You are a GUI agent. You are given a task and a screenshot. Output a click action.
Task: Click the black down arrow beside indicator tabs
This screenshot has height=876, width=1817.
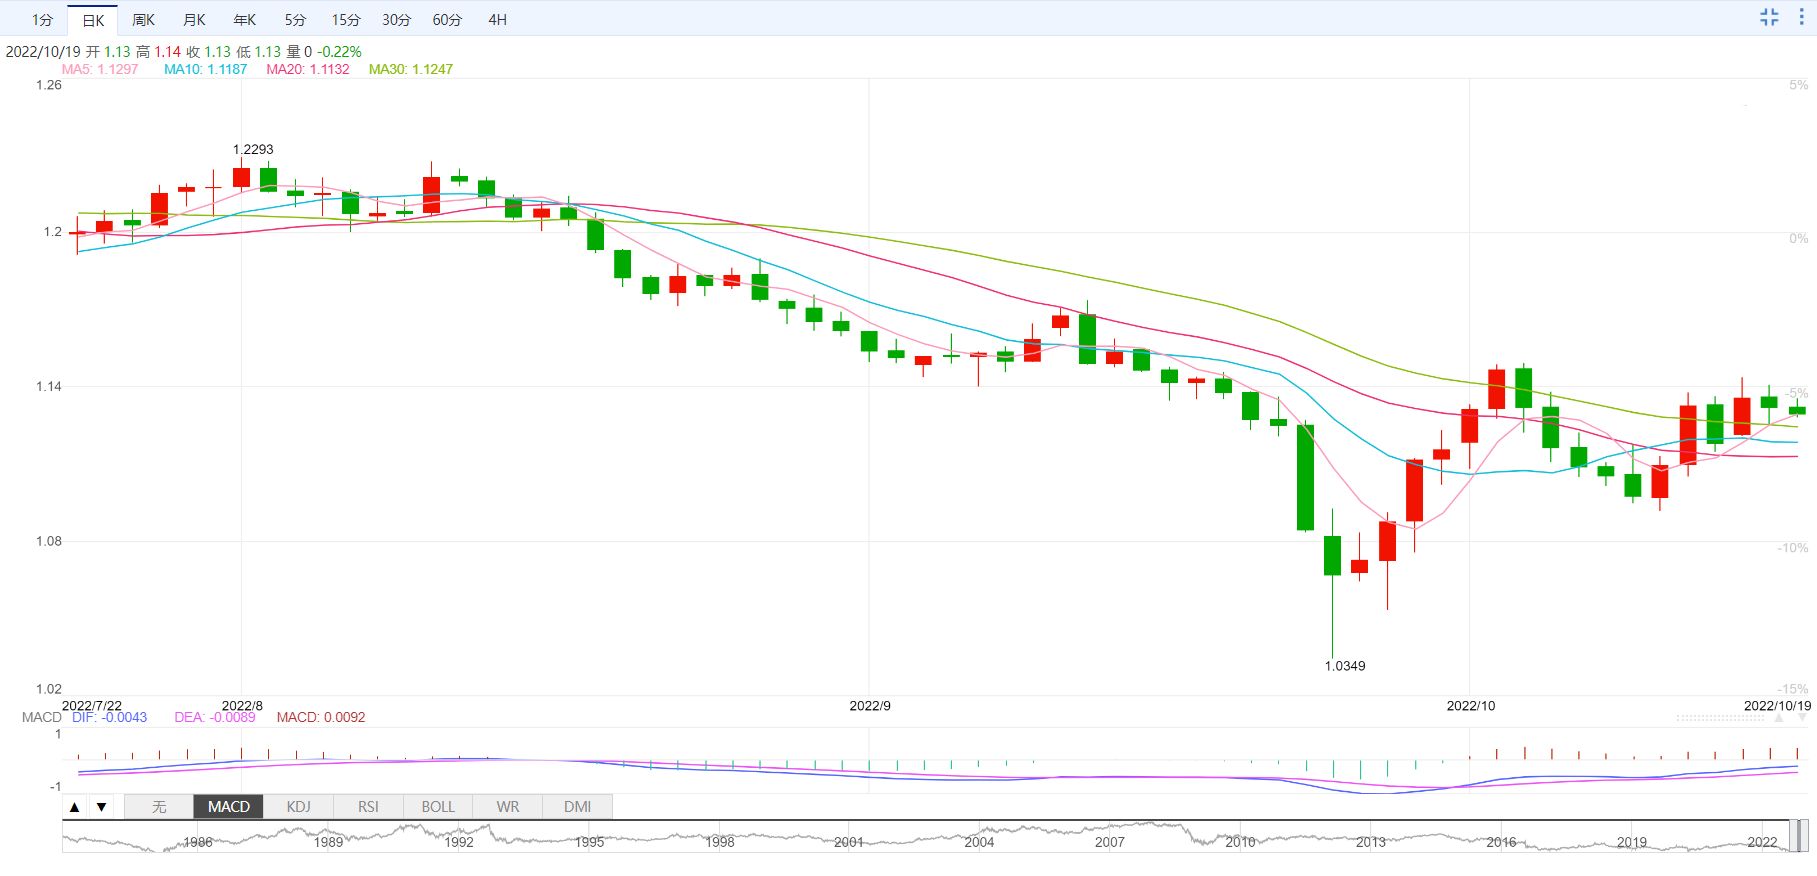click(101, 807)
